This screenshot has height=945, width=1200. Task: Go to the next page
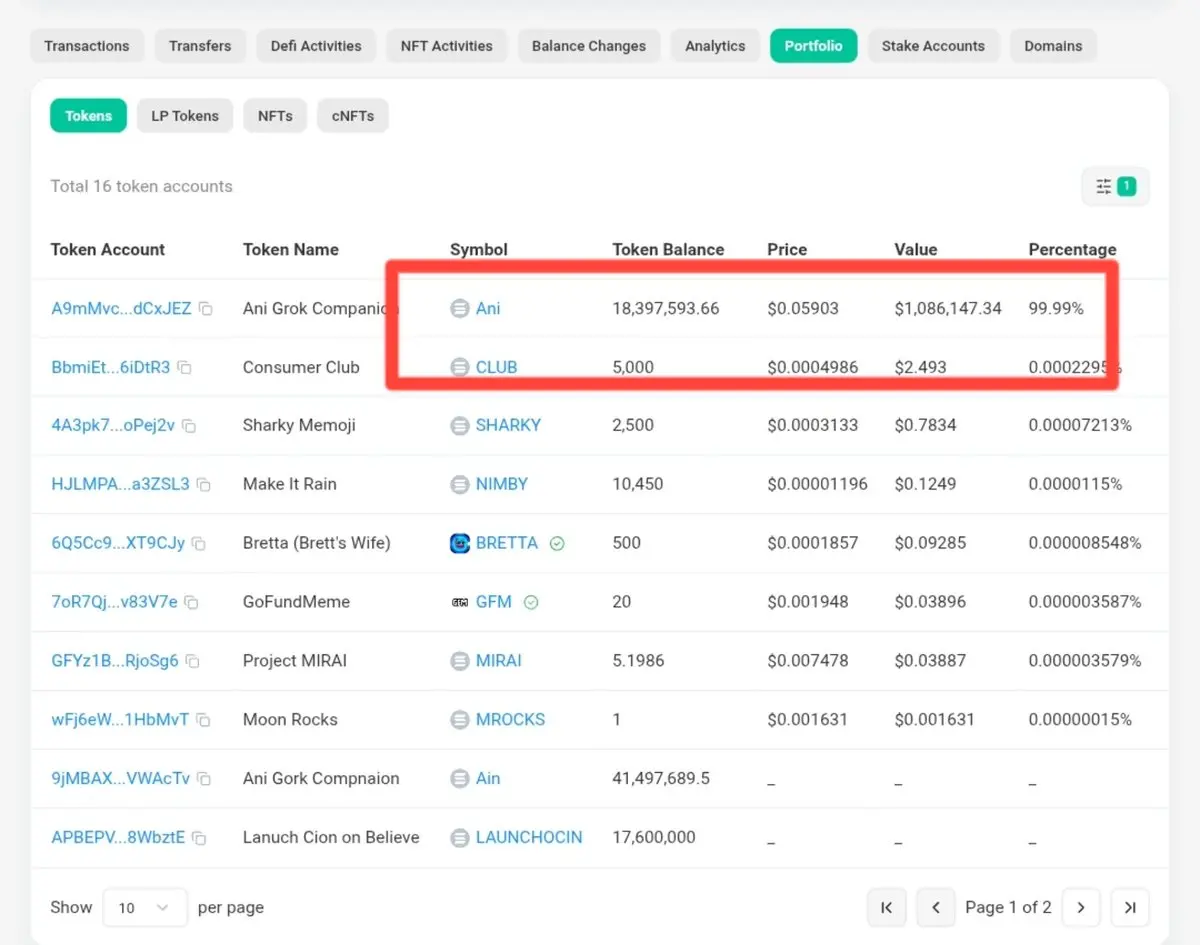pos(1081,908)
